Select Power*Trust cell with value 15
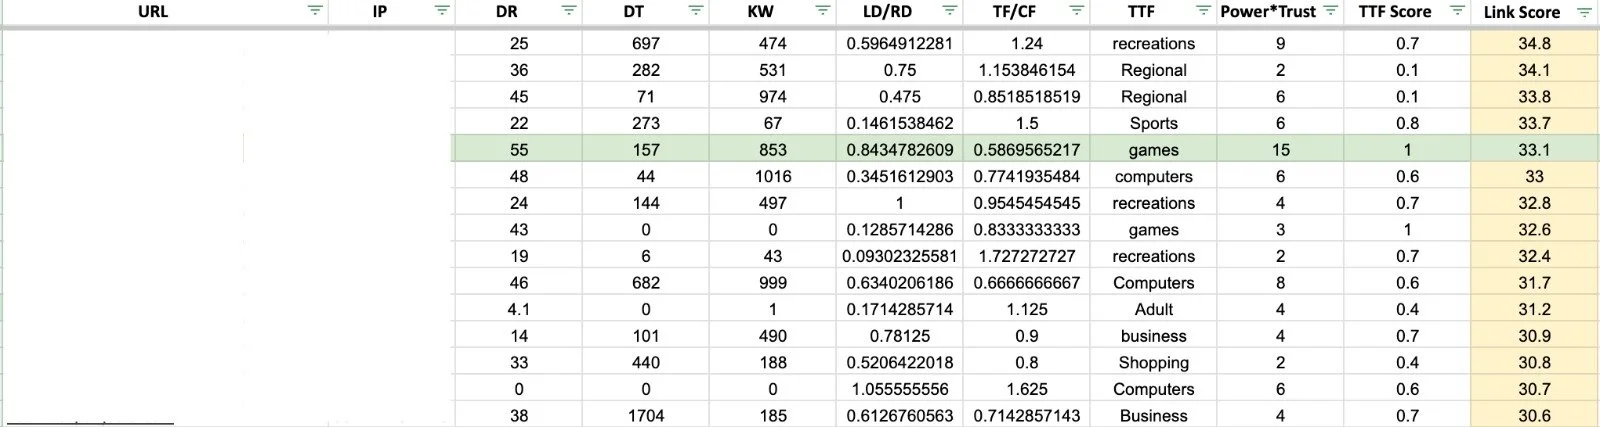Viewport: 1600px width, 427px height. point(1280,150)
